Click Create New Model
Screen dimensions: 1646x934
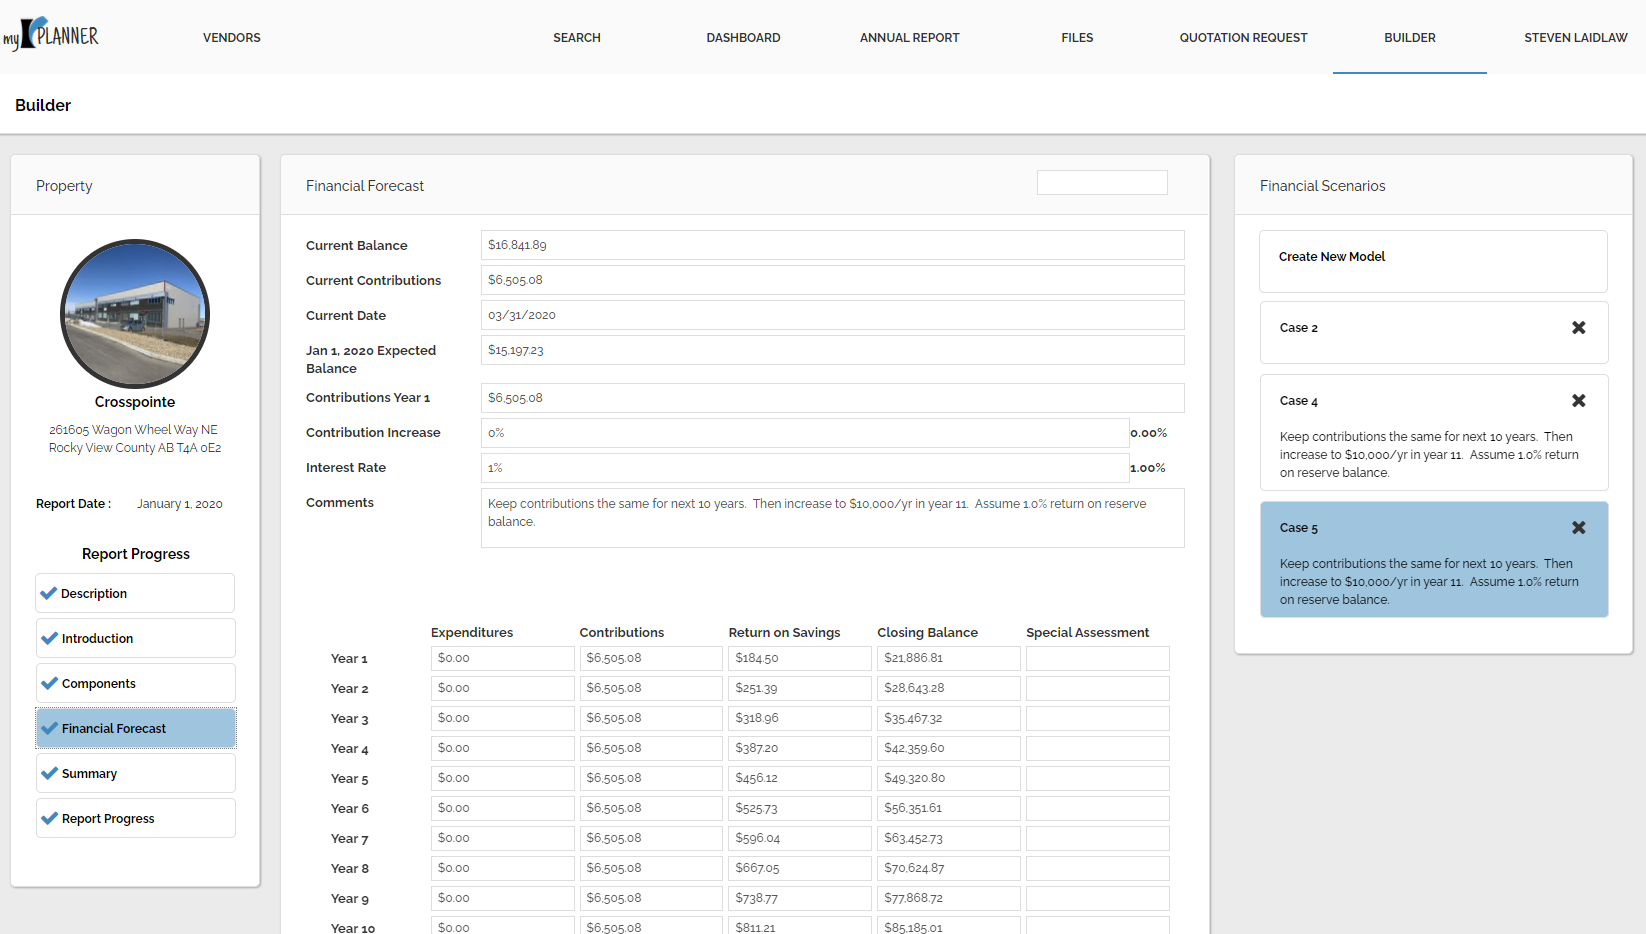point(1433,261)
